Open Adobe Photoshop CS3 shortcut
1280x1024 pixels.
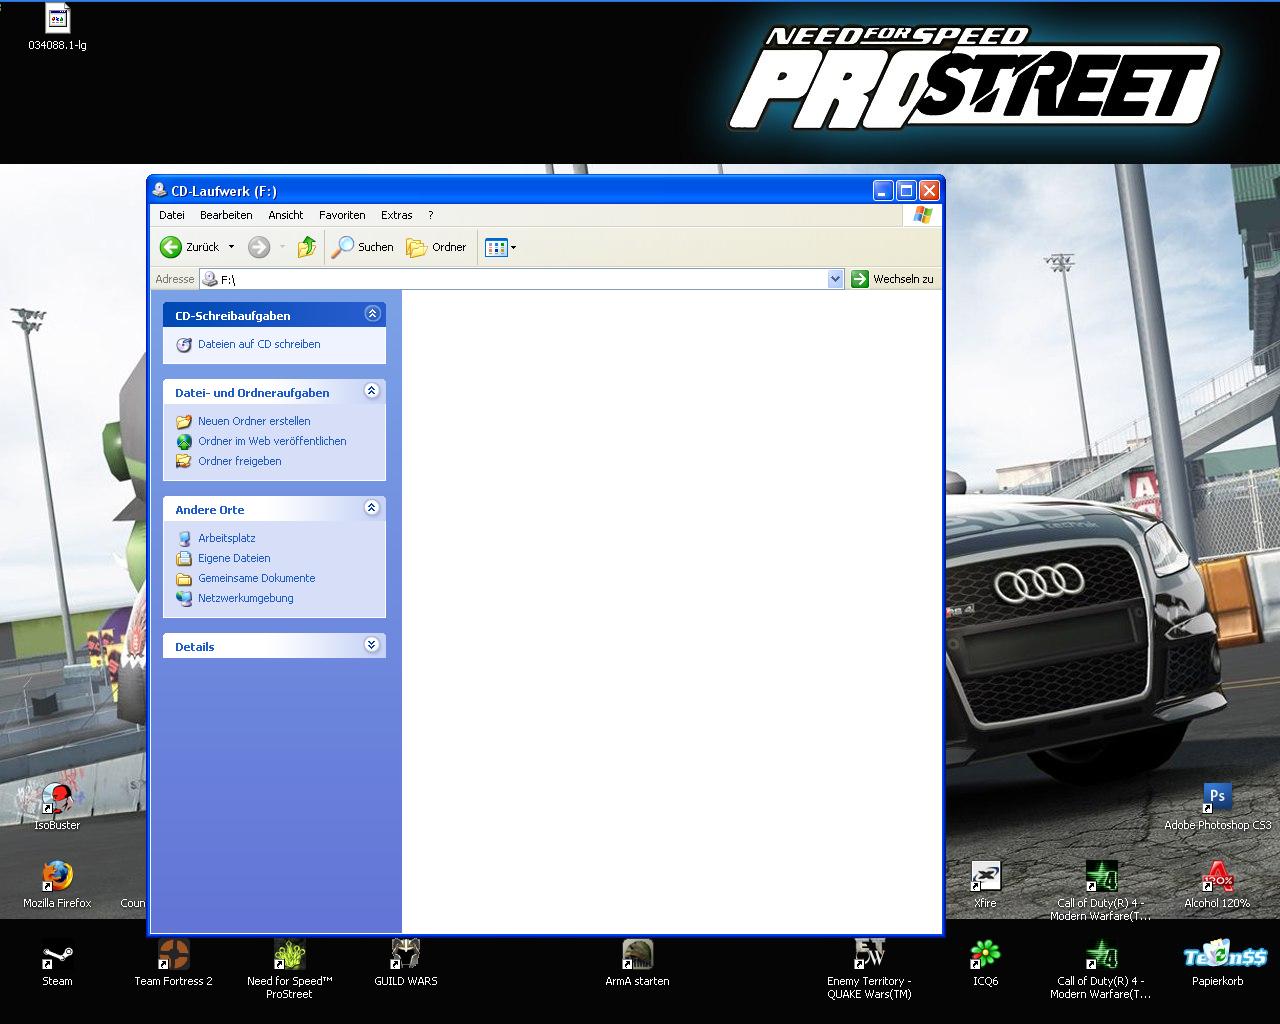[x=1217, y=806]
